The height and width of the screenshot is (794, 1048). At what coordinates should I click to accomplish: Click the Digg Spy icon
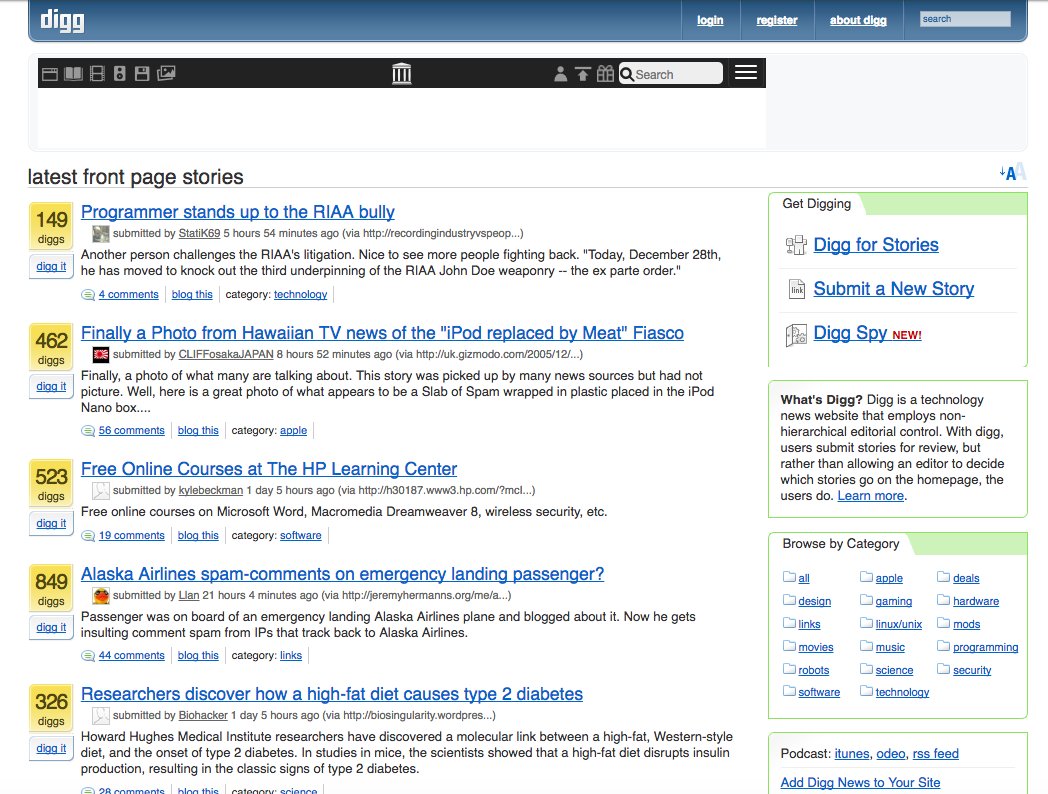(x=796, y=334)
